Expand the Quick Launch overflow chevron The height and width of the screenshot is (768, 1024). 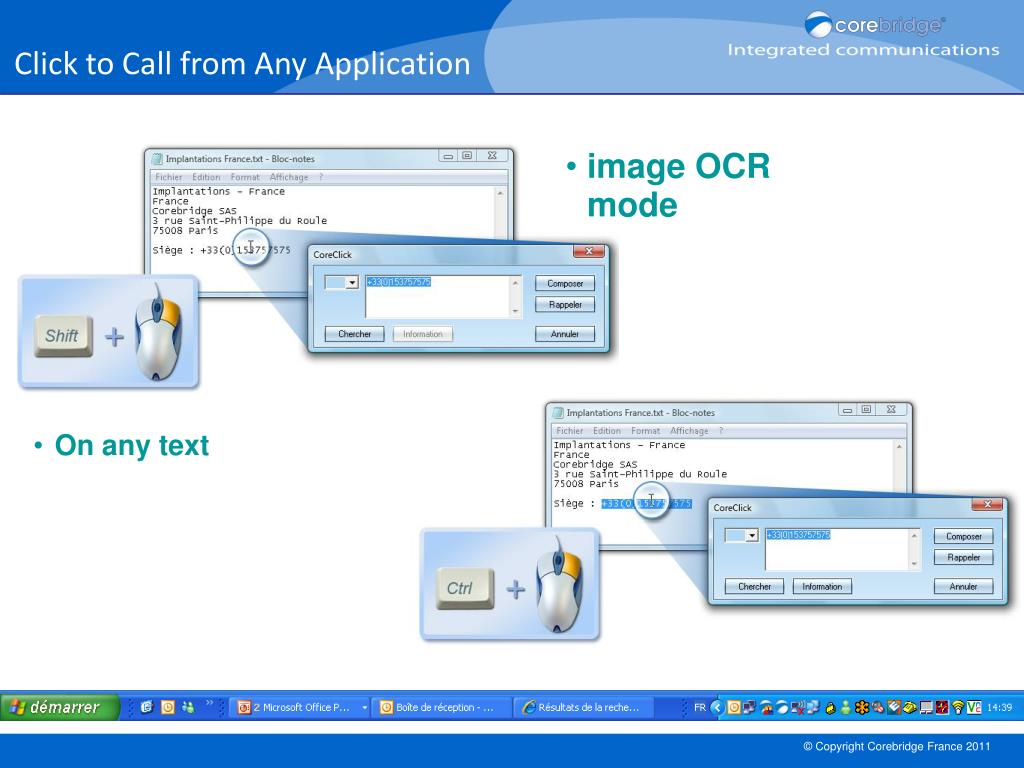pyautogui.click(x=210, y=703)
